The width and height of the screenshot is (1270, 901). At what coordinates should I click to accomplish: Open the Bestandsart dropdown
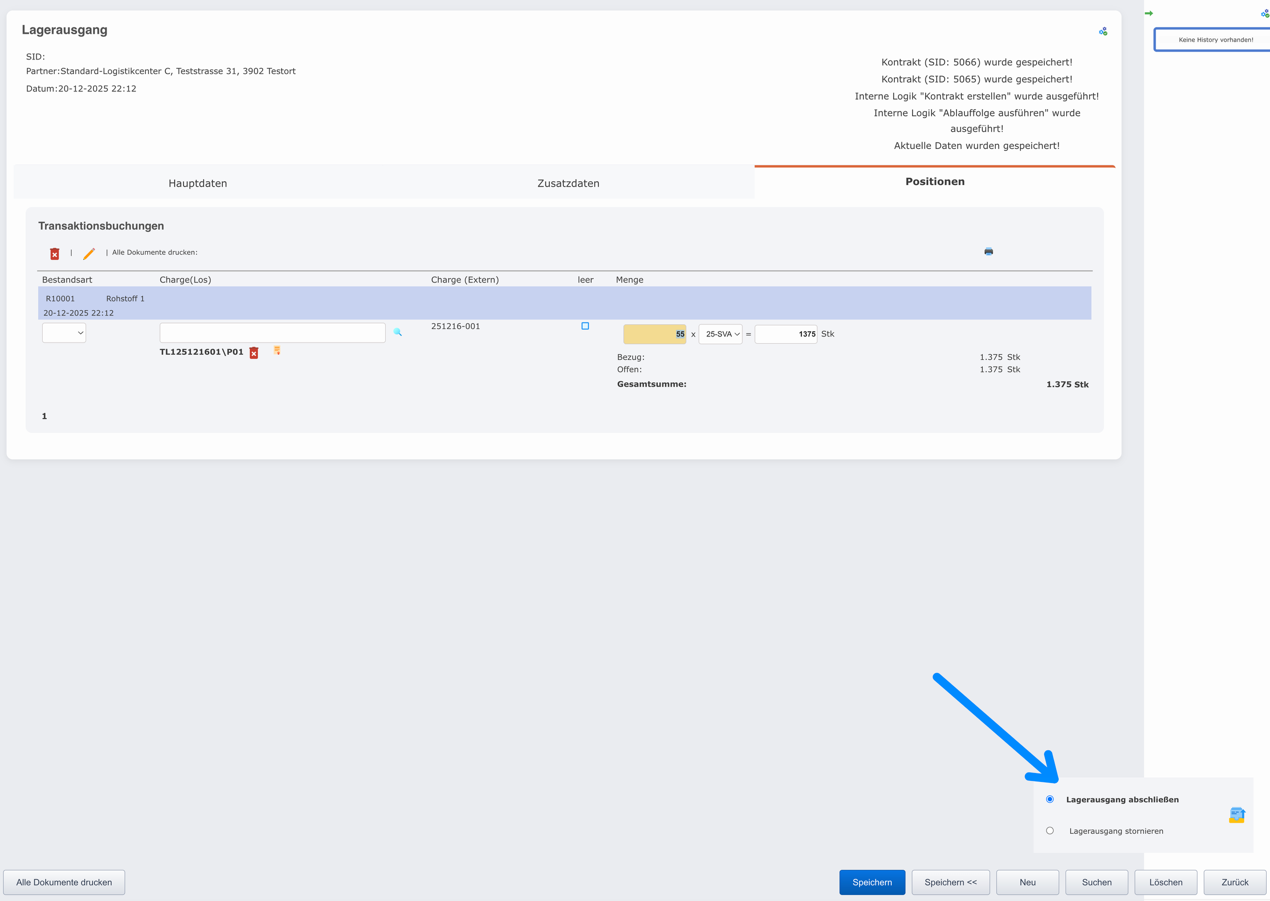pyautogui.click(x=64, y=333)
